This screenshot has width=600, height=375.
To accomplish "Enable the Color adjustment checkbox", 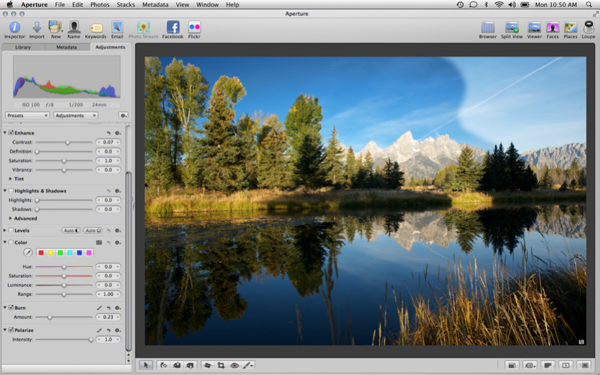I will point(11,242).
